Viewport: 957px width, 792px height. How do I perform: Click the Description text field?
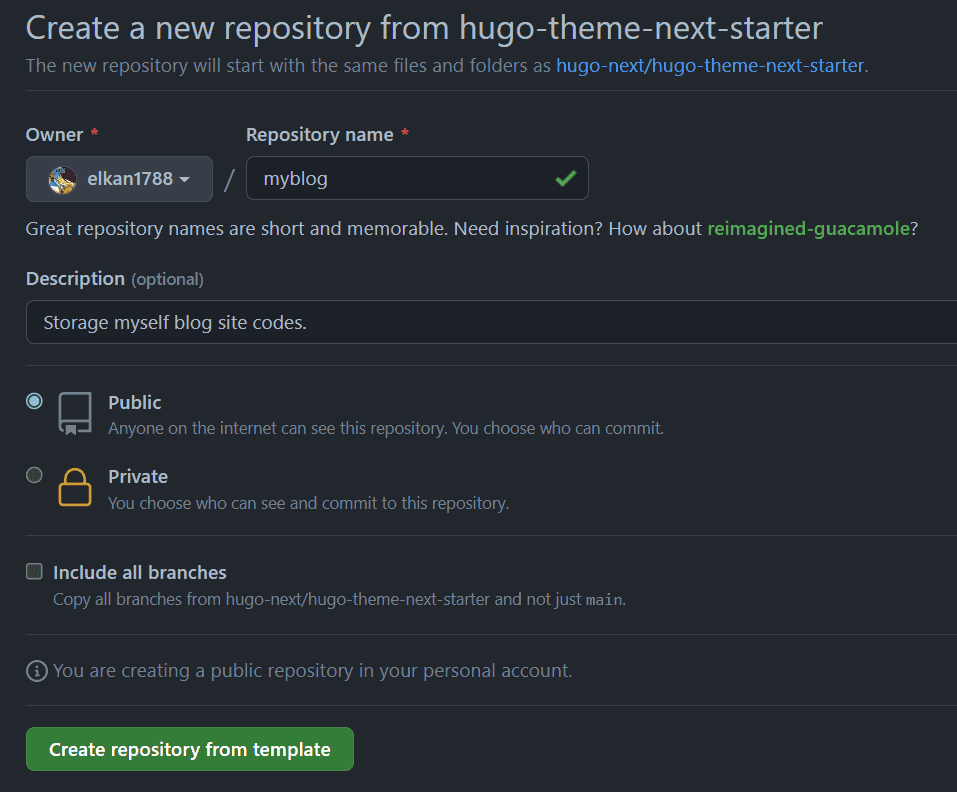400,321
